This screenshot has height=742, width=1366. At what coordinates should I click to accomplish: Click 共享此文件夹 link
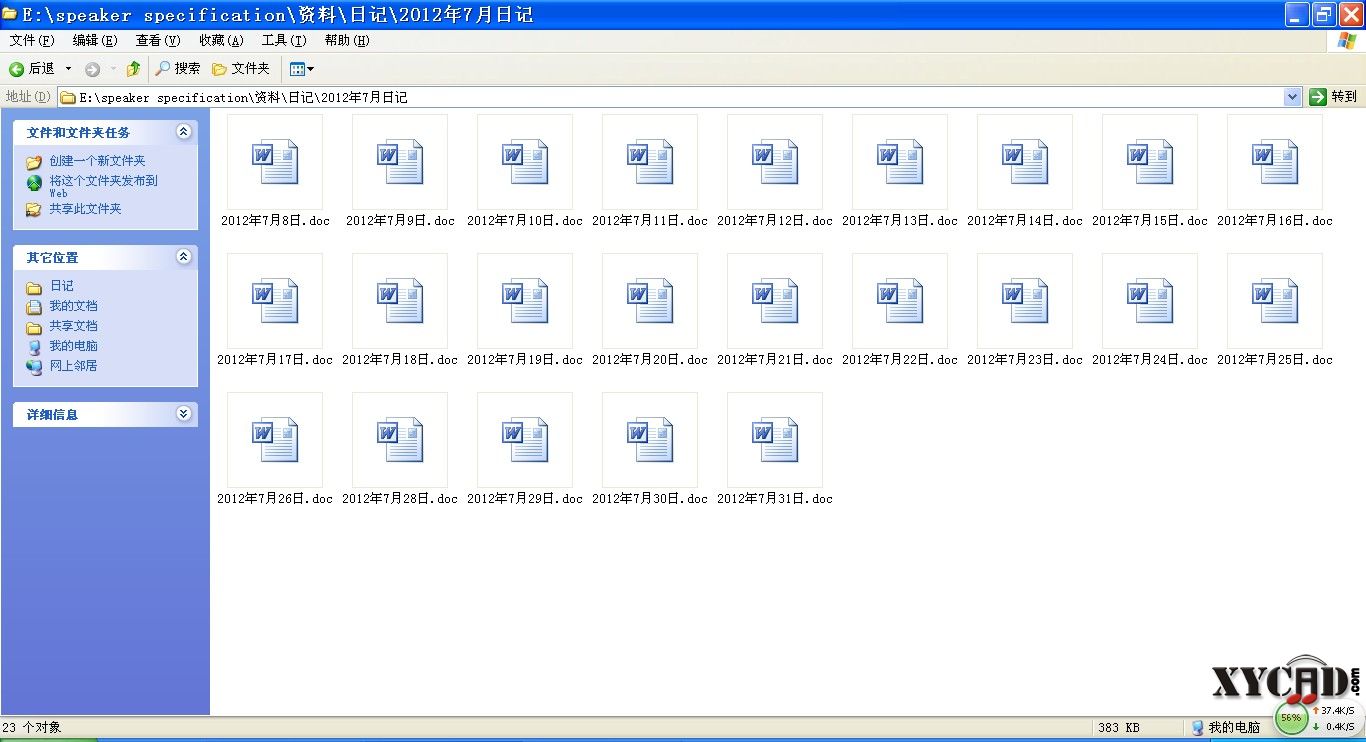click(x=85, y=209)
